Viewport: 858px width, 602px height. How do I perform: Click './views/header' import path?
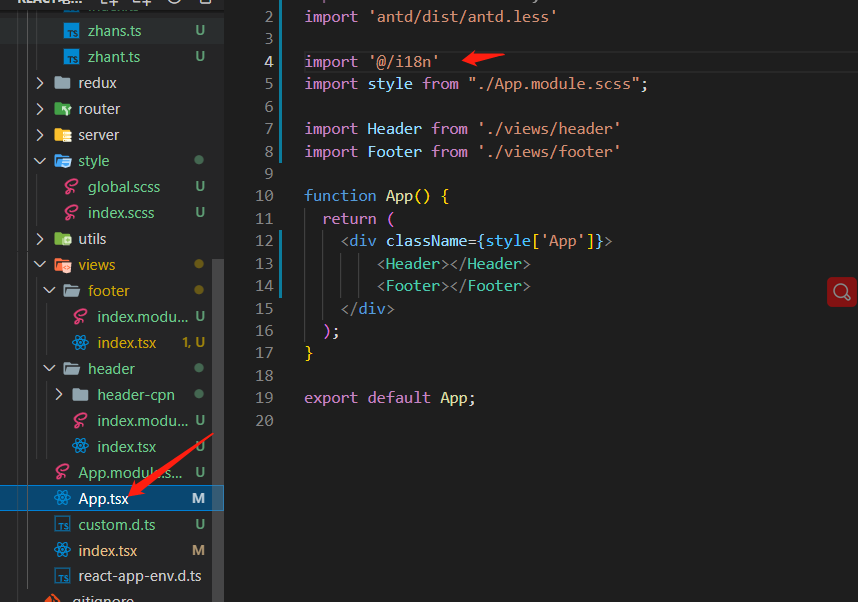[549, 129]
